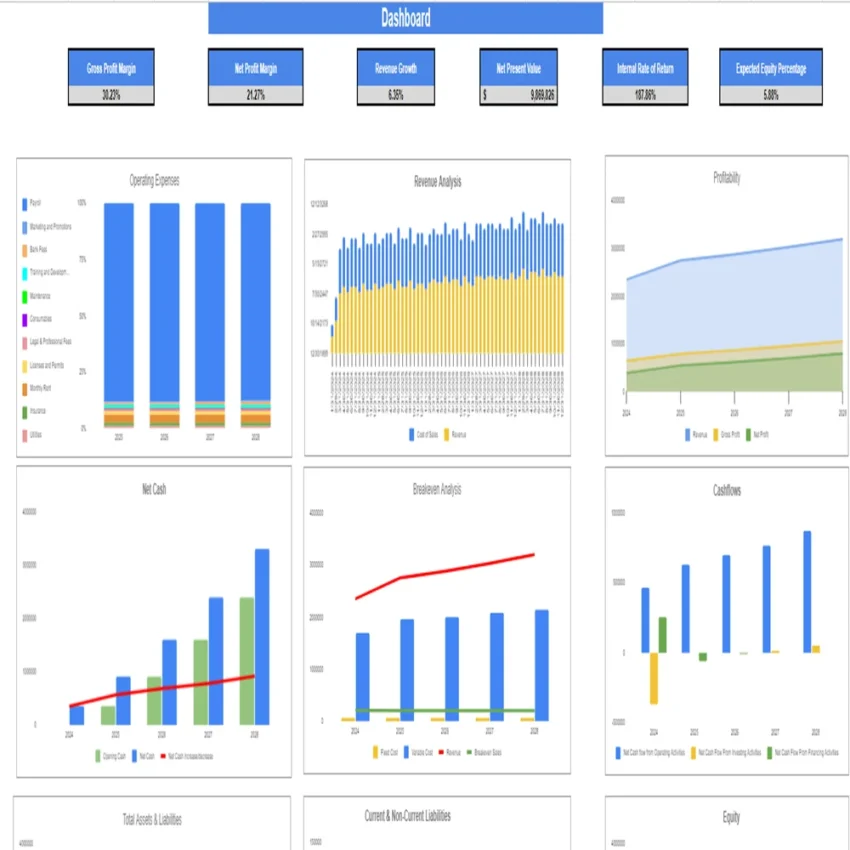Select the Maintenance legend marker
Viewport: 850px width, 850px height.
(25, 295)
